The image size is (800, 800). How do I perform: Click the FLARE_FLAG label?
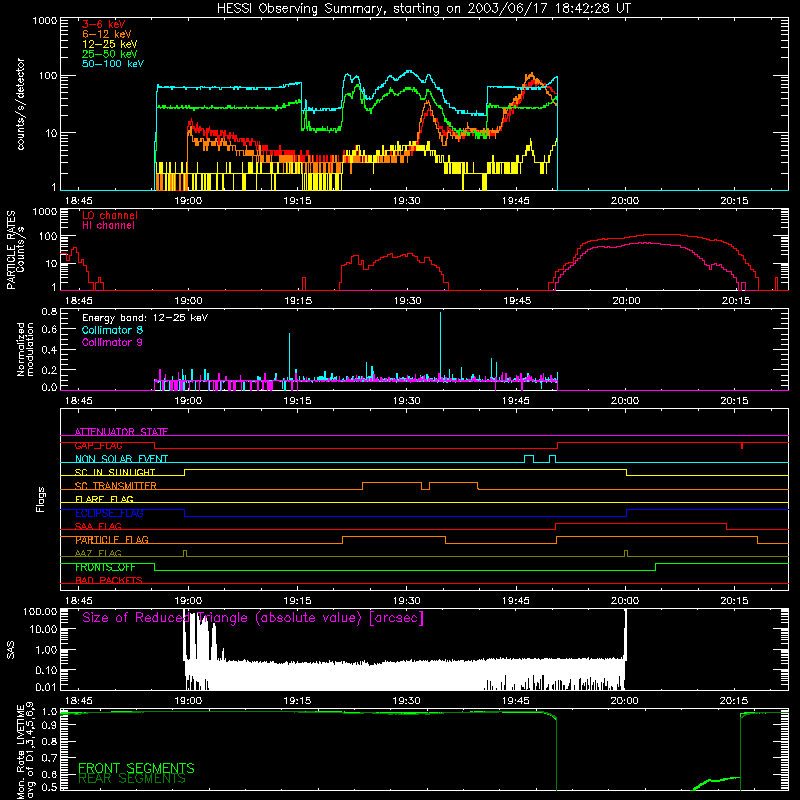[x=104, y=499]
